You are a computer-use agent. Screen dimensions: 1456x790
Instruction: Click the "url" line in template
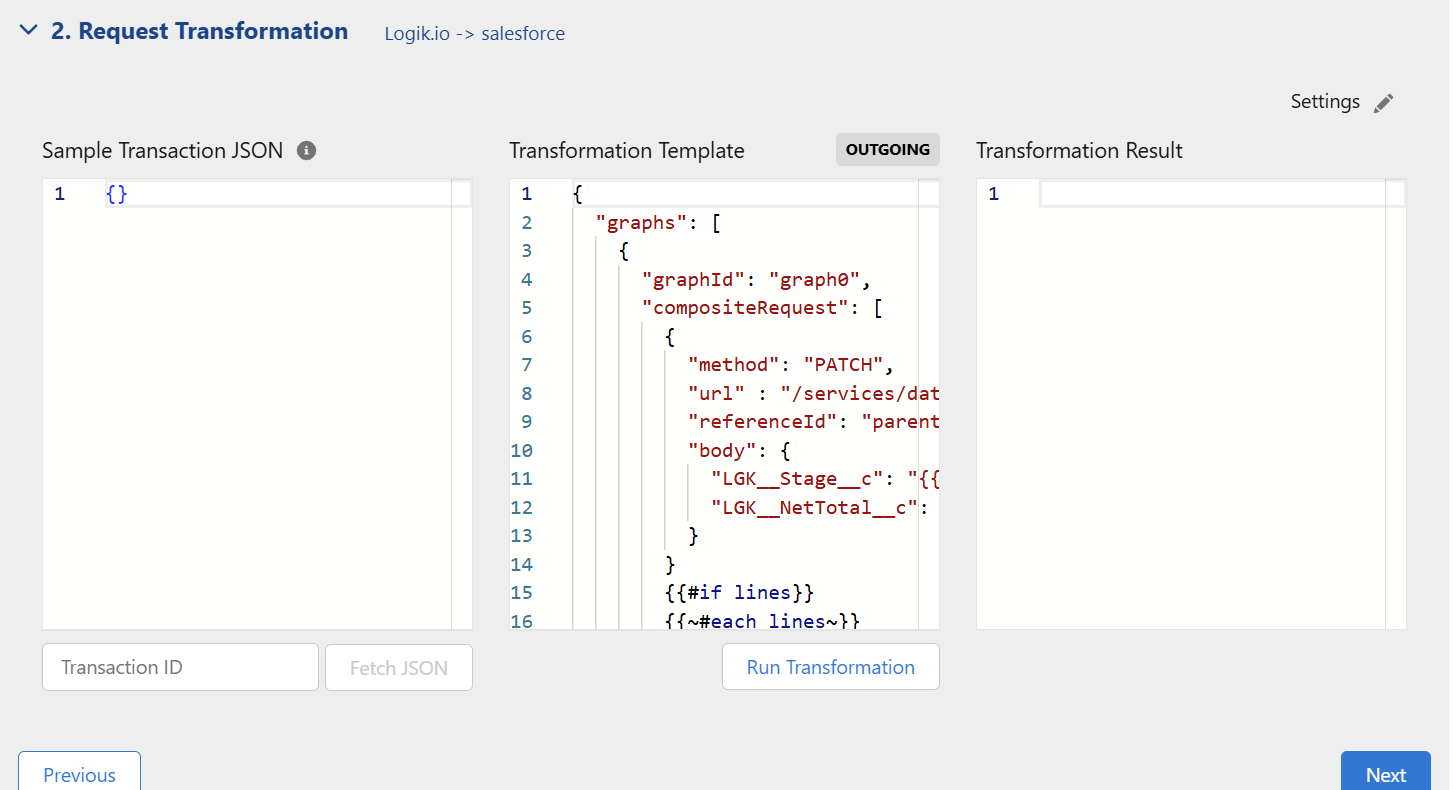coord(813,393)
